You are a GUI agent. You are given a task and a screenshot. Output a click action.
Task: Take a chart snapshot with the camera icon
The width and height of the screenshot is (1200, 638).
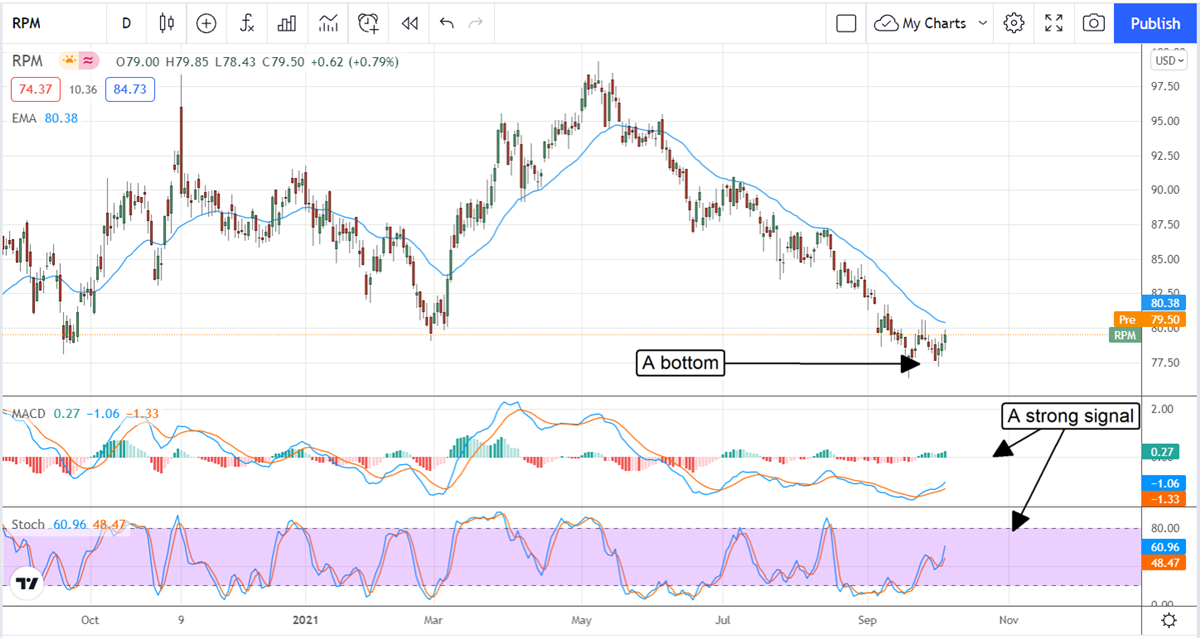1094,22
